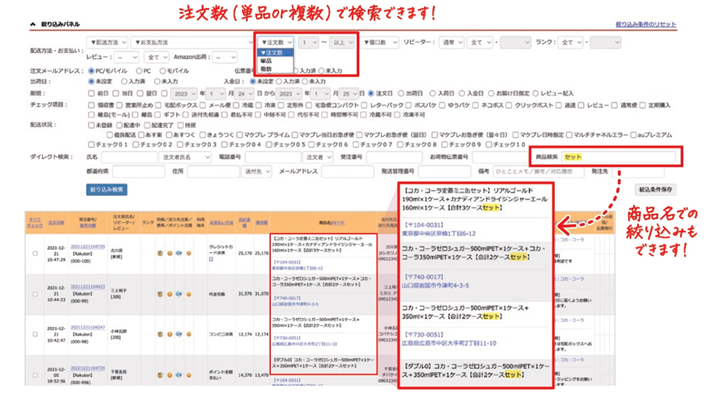Select the レビュー記入 period radio
This screenshot has width=707, height=393.
coord(535,93)
